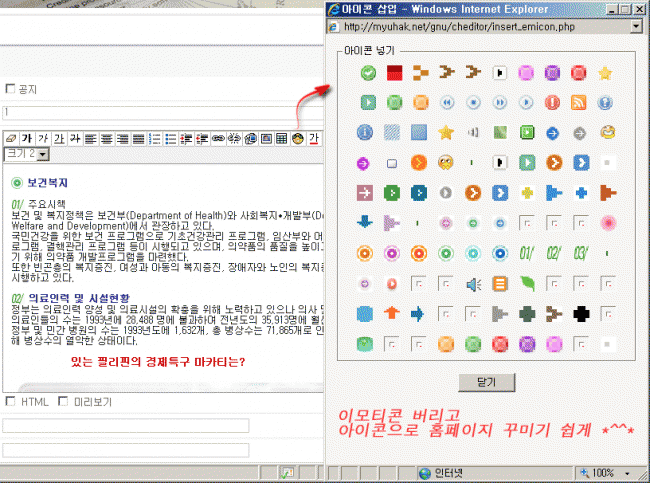Viewport: 650px width, 483px height.
Task: Click the bold 가 formatting button
Action: pos(27,138)
